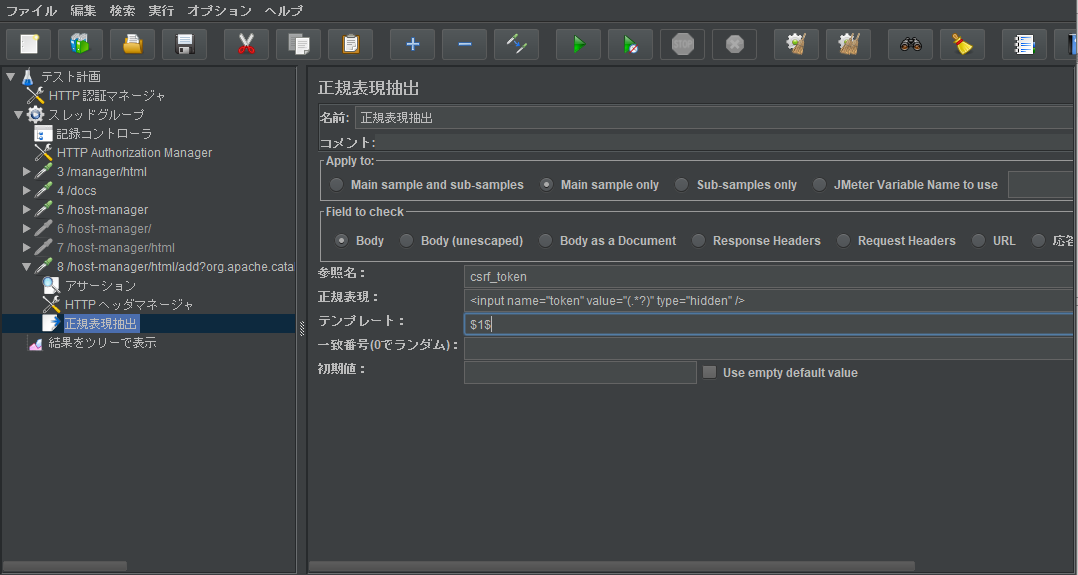Collapse the スレッドグループ node
1078x575 pixels.
[x=19, y=114]
